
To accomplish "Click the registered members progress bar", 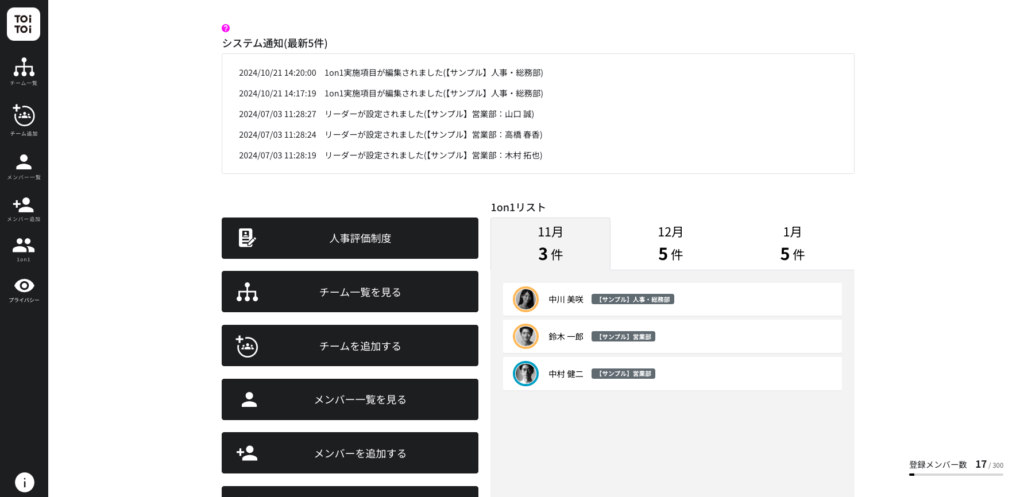I will 955,475.
